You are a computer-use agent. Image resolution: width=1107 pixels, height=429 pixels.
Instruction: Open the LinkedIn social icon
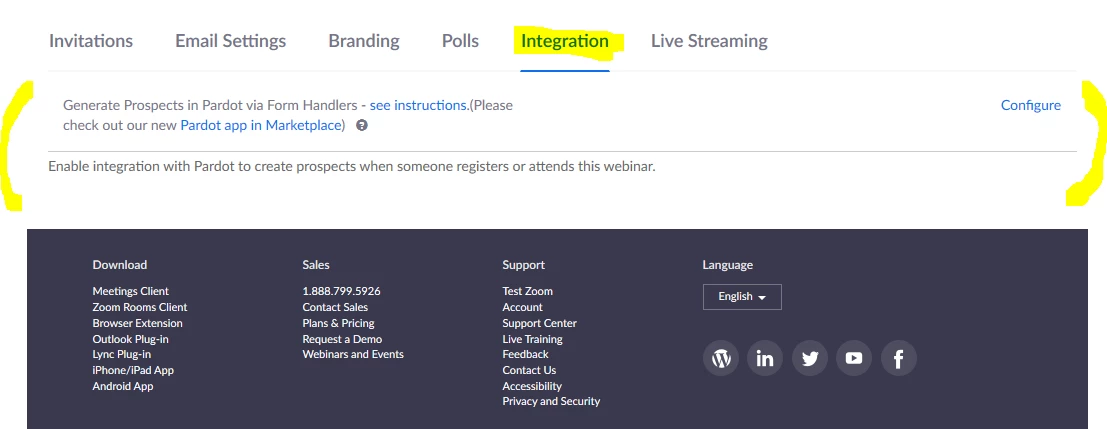tap(765, 358)
